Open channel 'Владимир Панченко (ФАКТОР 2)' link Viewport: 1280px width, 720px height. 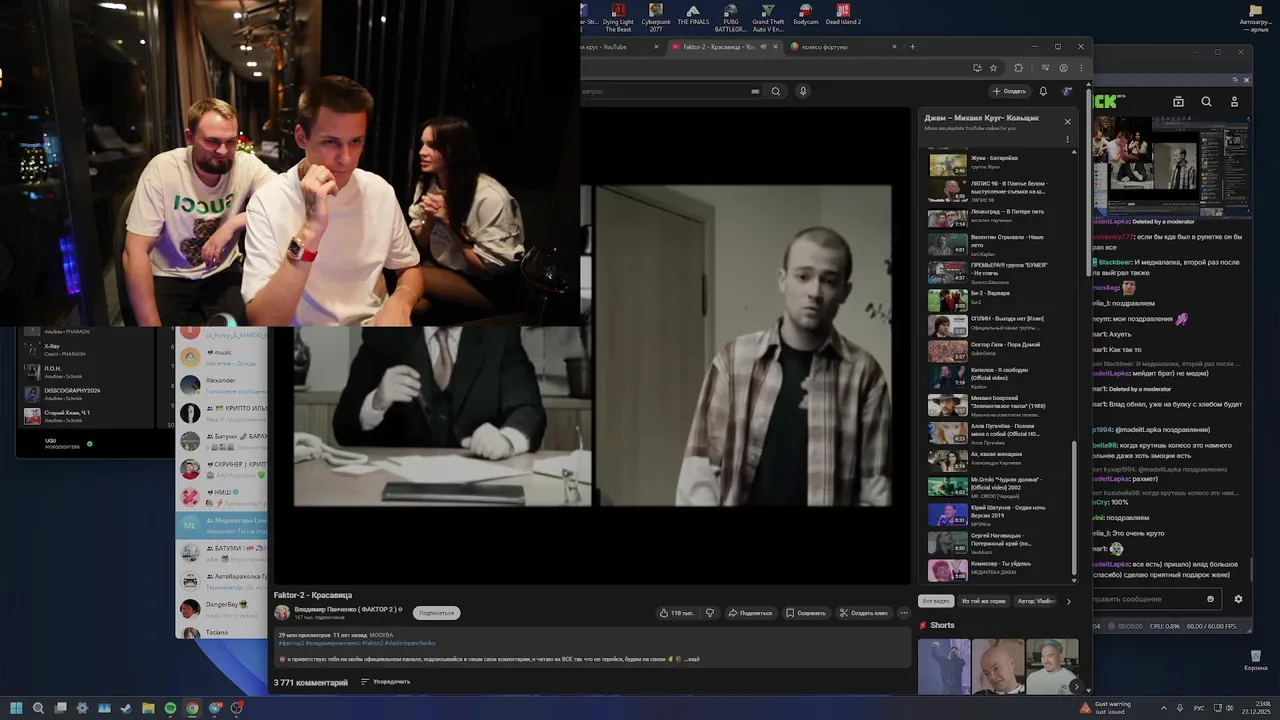click(x=346, y=609)
